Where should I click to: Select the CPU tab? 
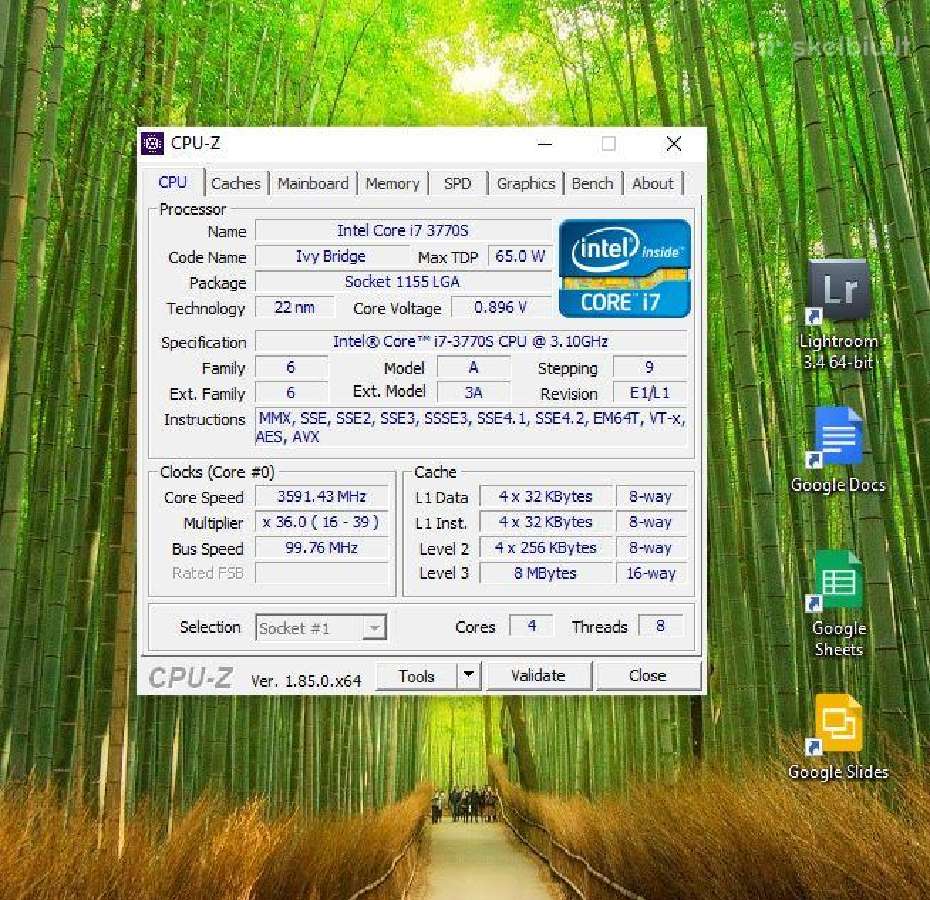click(173, 182)
